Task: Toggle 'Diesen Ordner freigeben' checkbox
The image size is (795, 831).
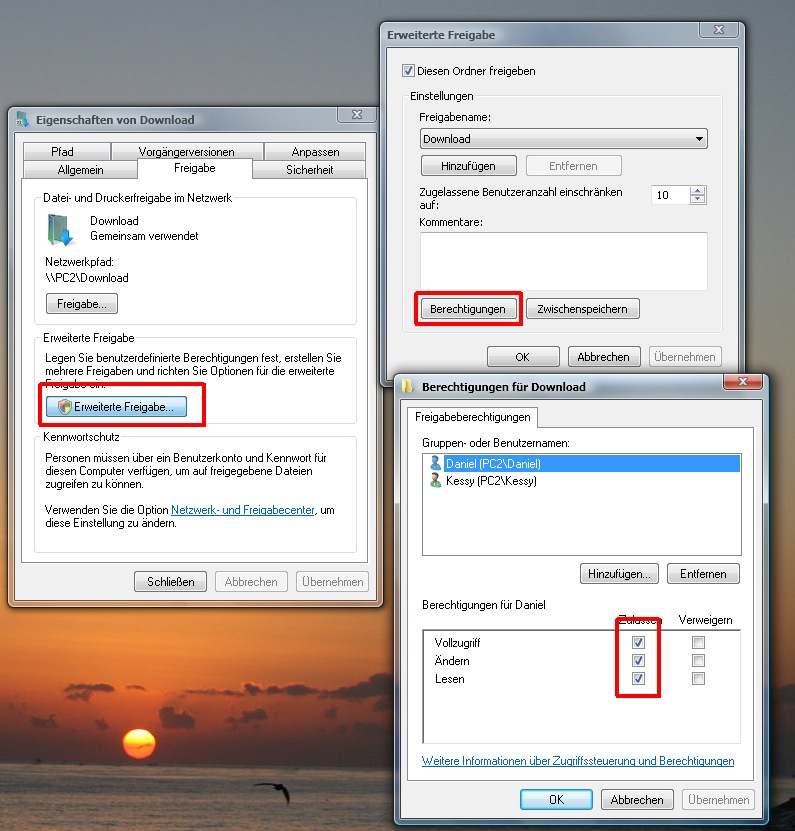Action: click(x=408, y=70)
